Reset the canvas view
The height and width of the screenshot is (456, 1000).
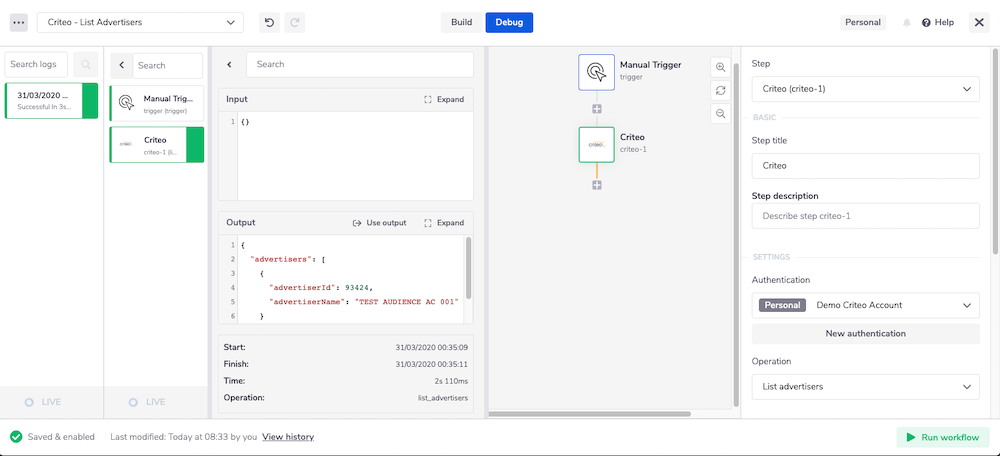[721, 91]
